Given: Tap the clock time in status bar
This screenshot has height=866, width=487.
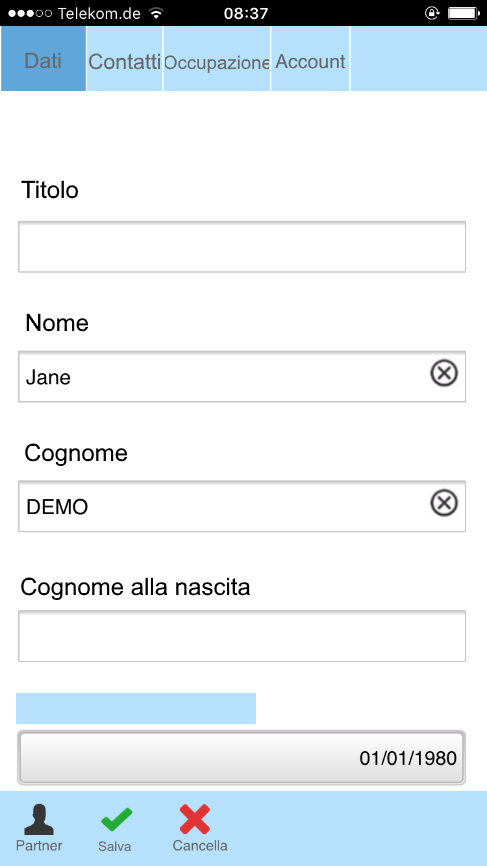Looking at the screenshot, I should [x=246, y=13].
